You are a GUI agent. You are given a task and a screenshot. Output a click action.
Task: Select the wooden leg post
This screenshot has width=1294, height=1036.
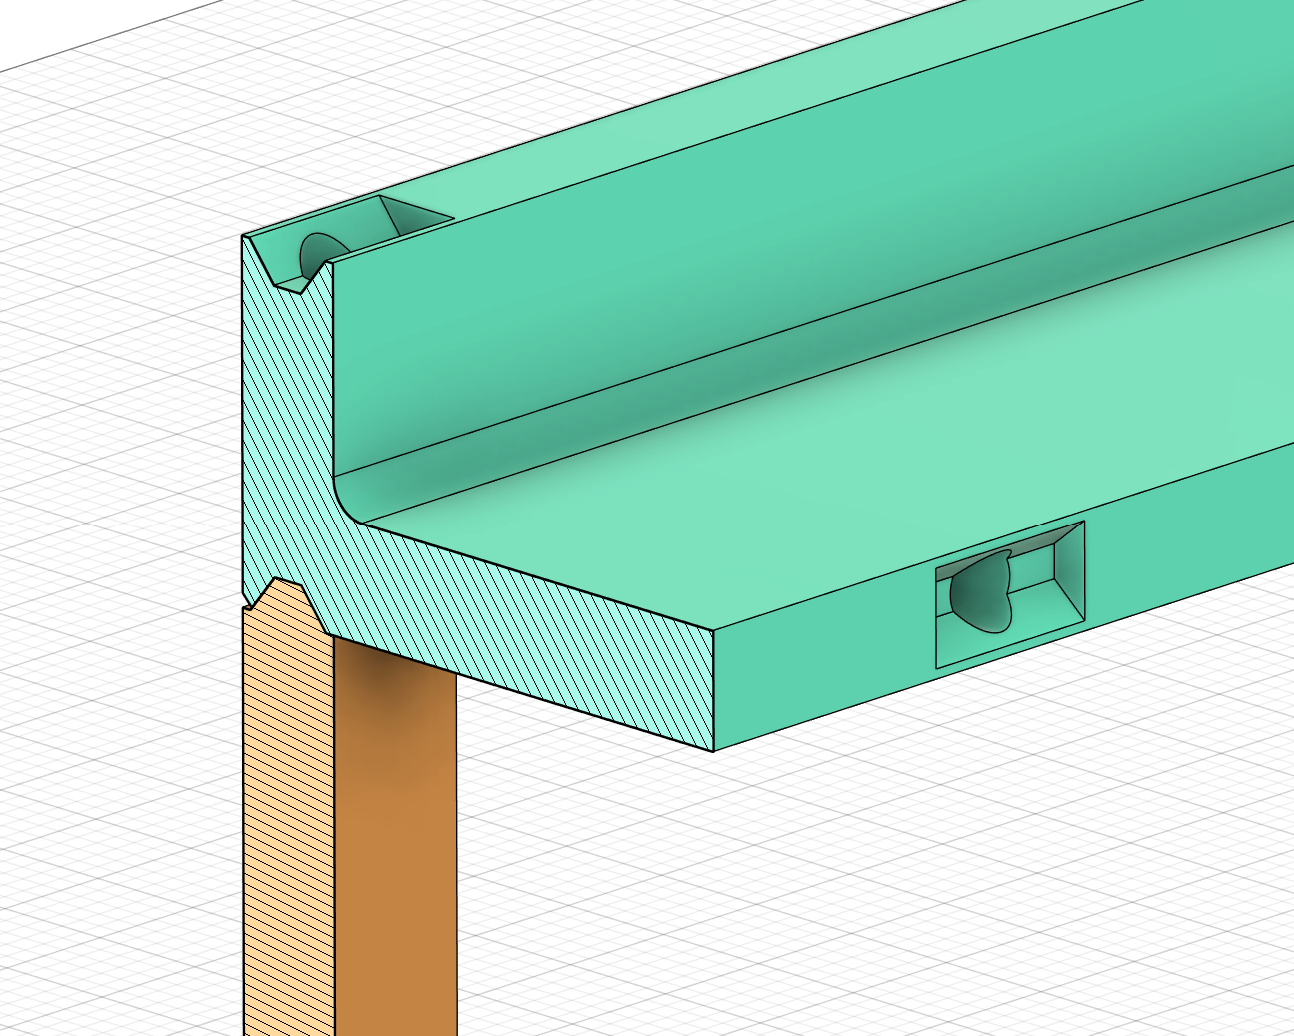click(400, 850)
